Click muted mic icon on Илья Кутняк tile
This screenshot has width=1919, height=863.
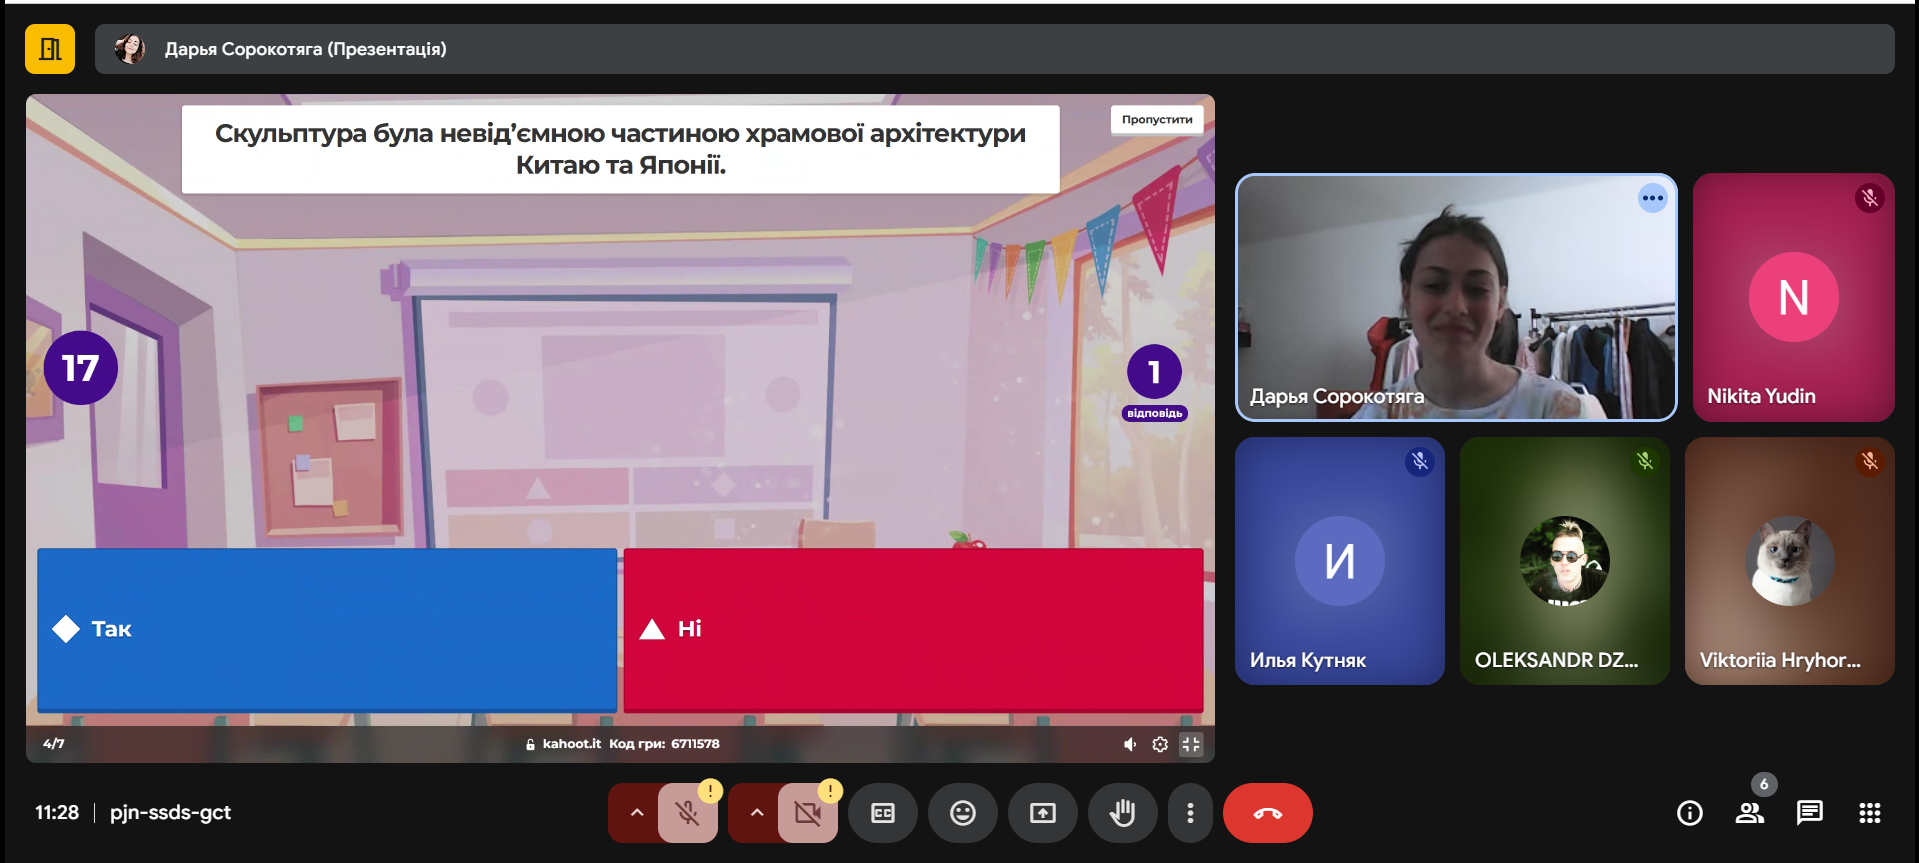(1419, 461)
